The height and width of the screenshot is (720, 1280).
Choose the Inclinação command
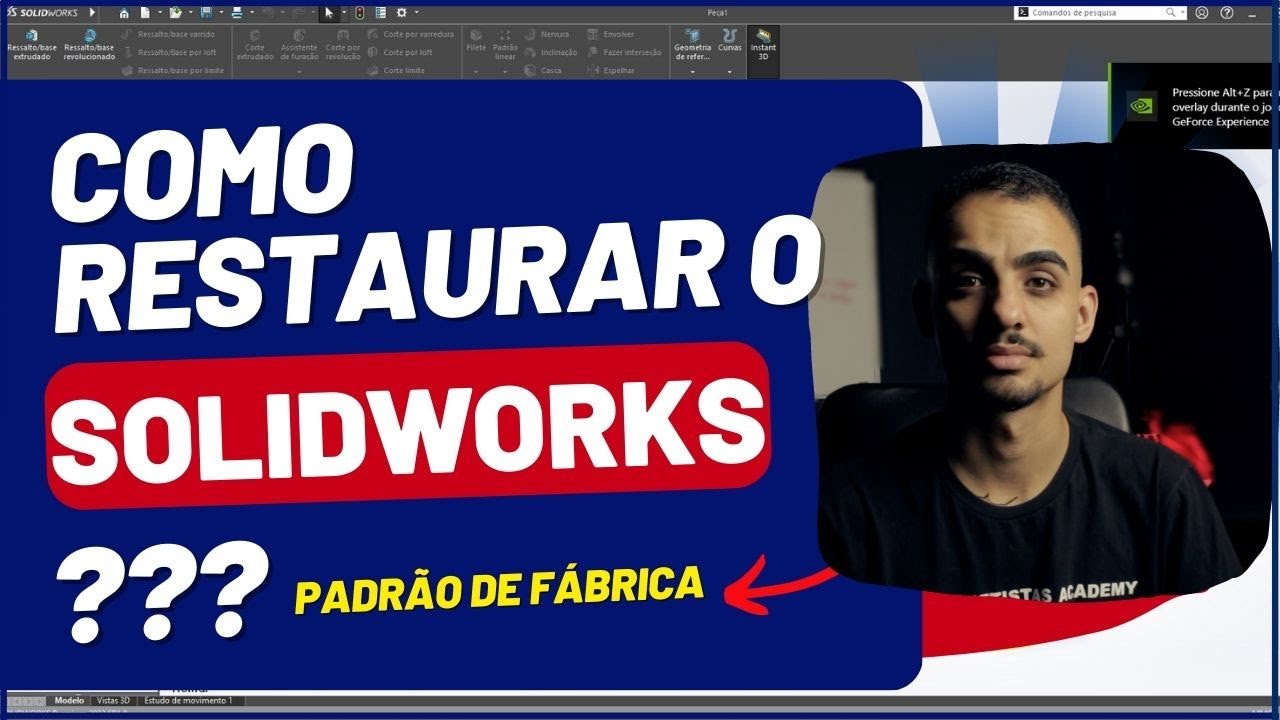pos(551,52)
